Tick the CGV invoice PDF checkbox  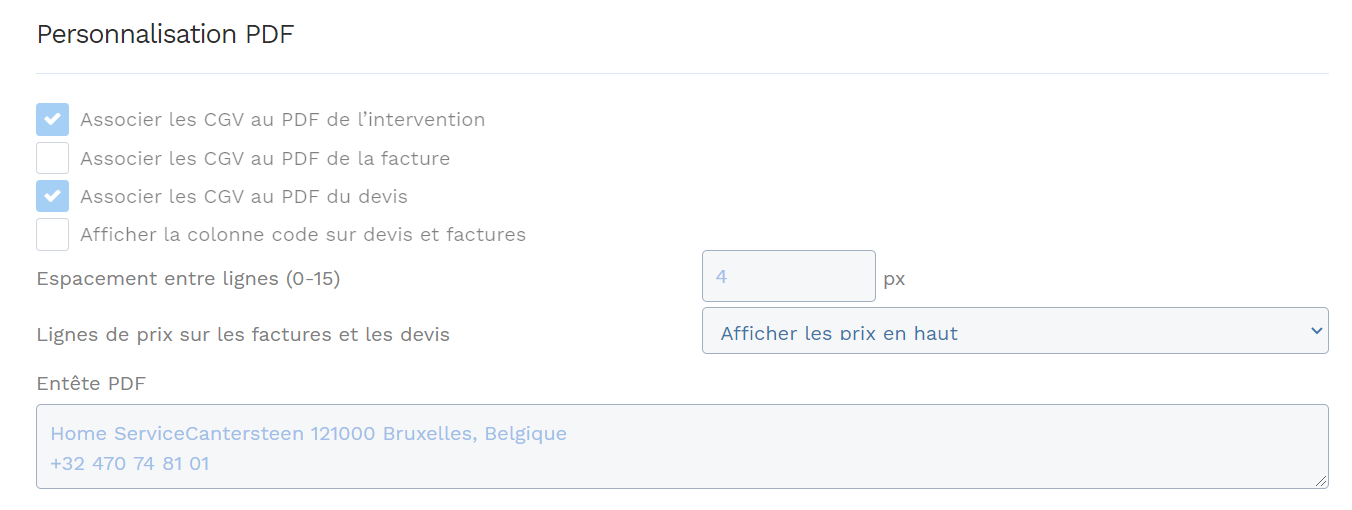point(53,158)
